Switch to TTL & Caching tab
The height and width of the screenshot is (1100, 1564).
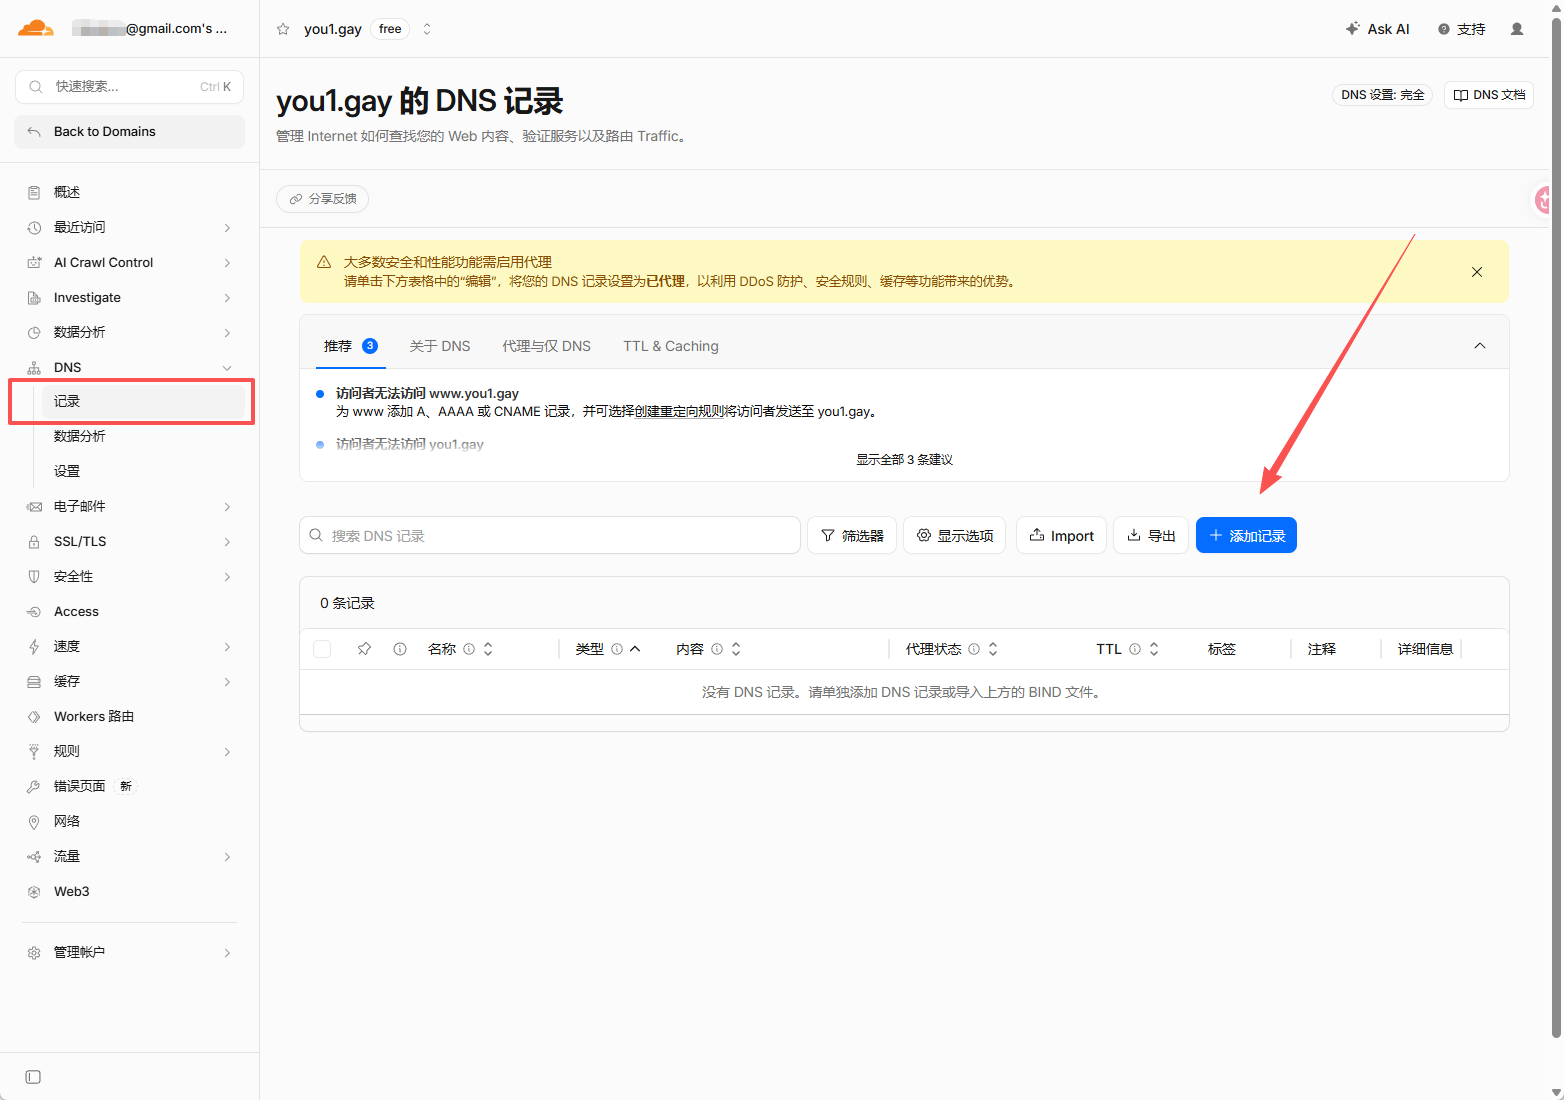[x=671, y=346]
